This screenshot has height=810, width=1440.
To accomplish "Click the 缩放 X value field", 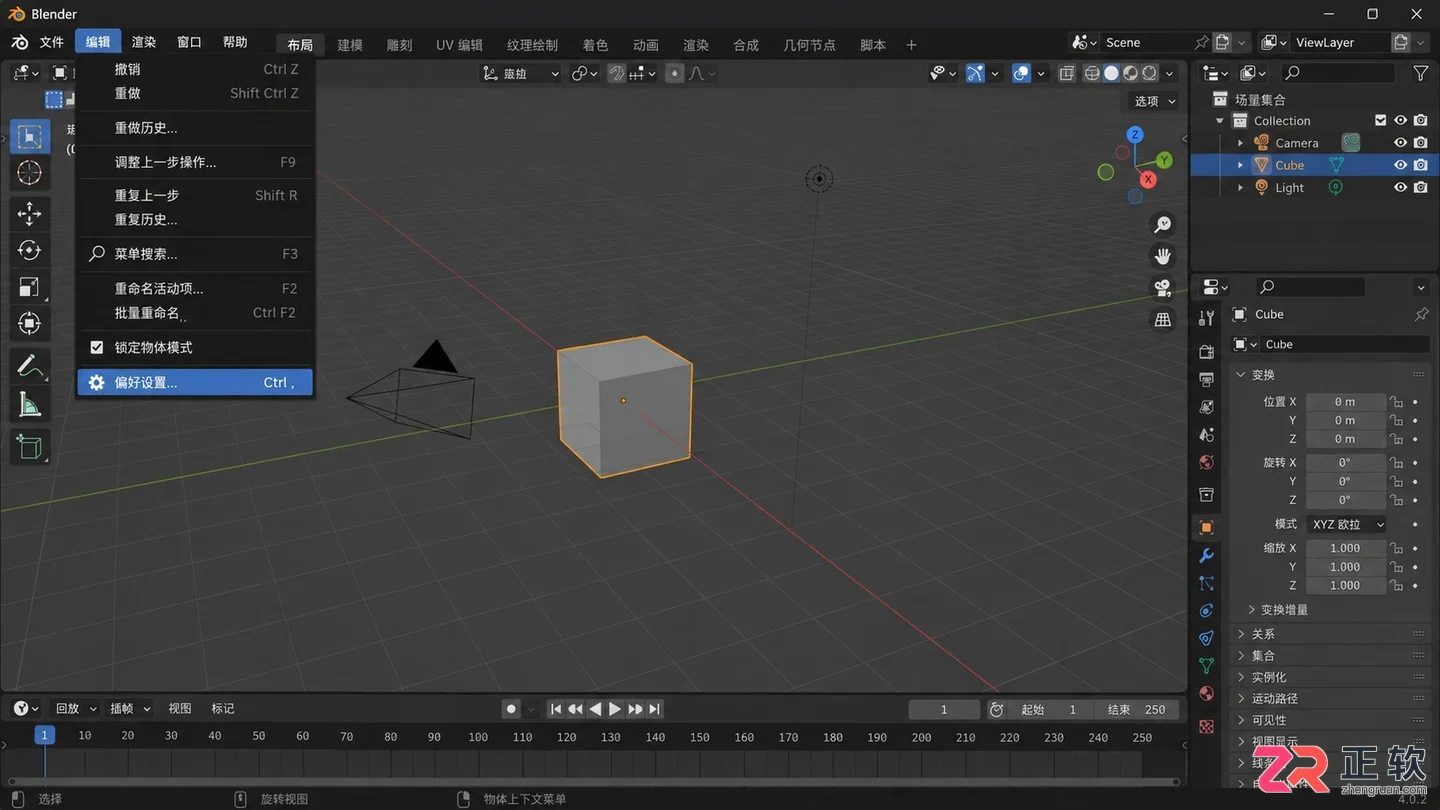I will point(1345,548).
